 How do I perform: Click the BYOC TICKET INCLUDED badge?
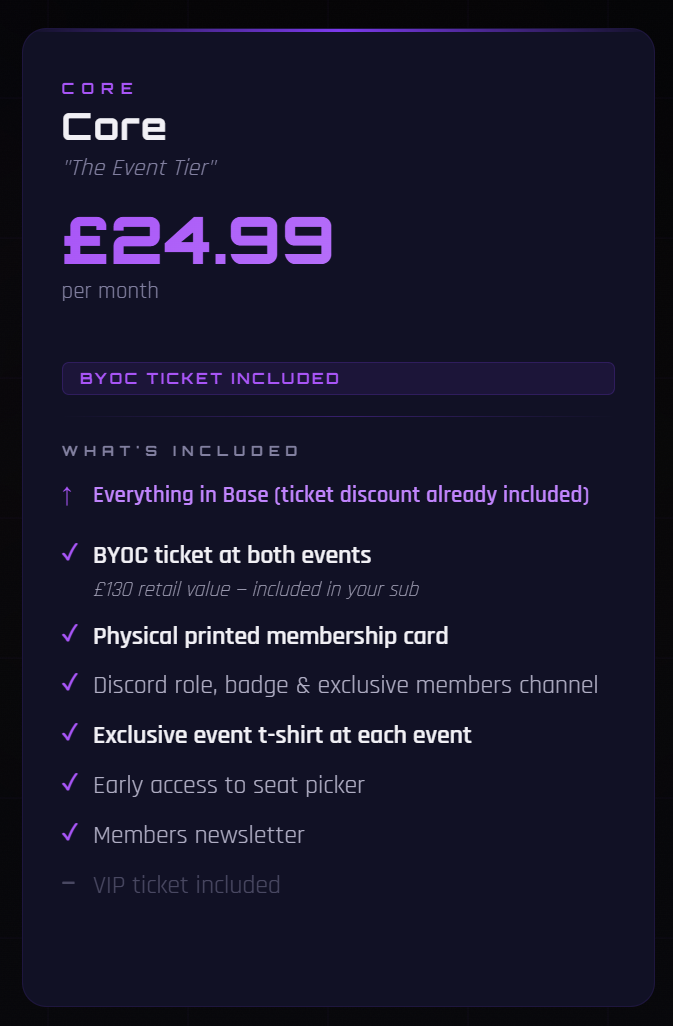pos(338,378)
